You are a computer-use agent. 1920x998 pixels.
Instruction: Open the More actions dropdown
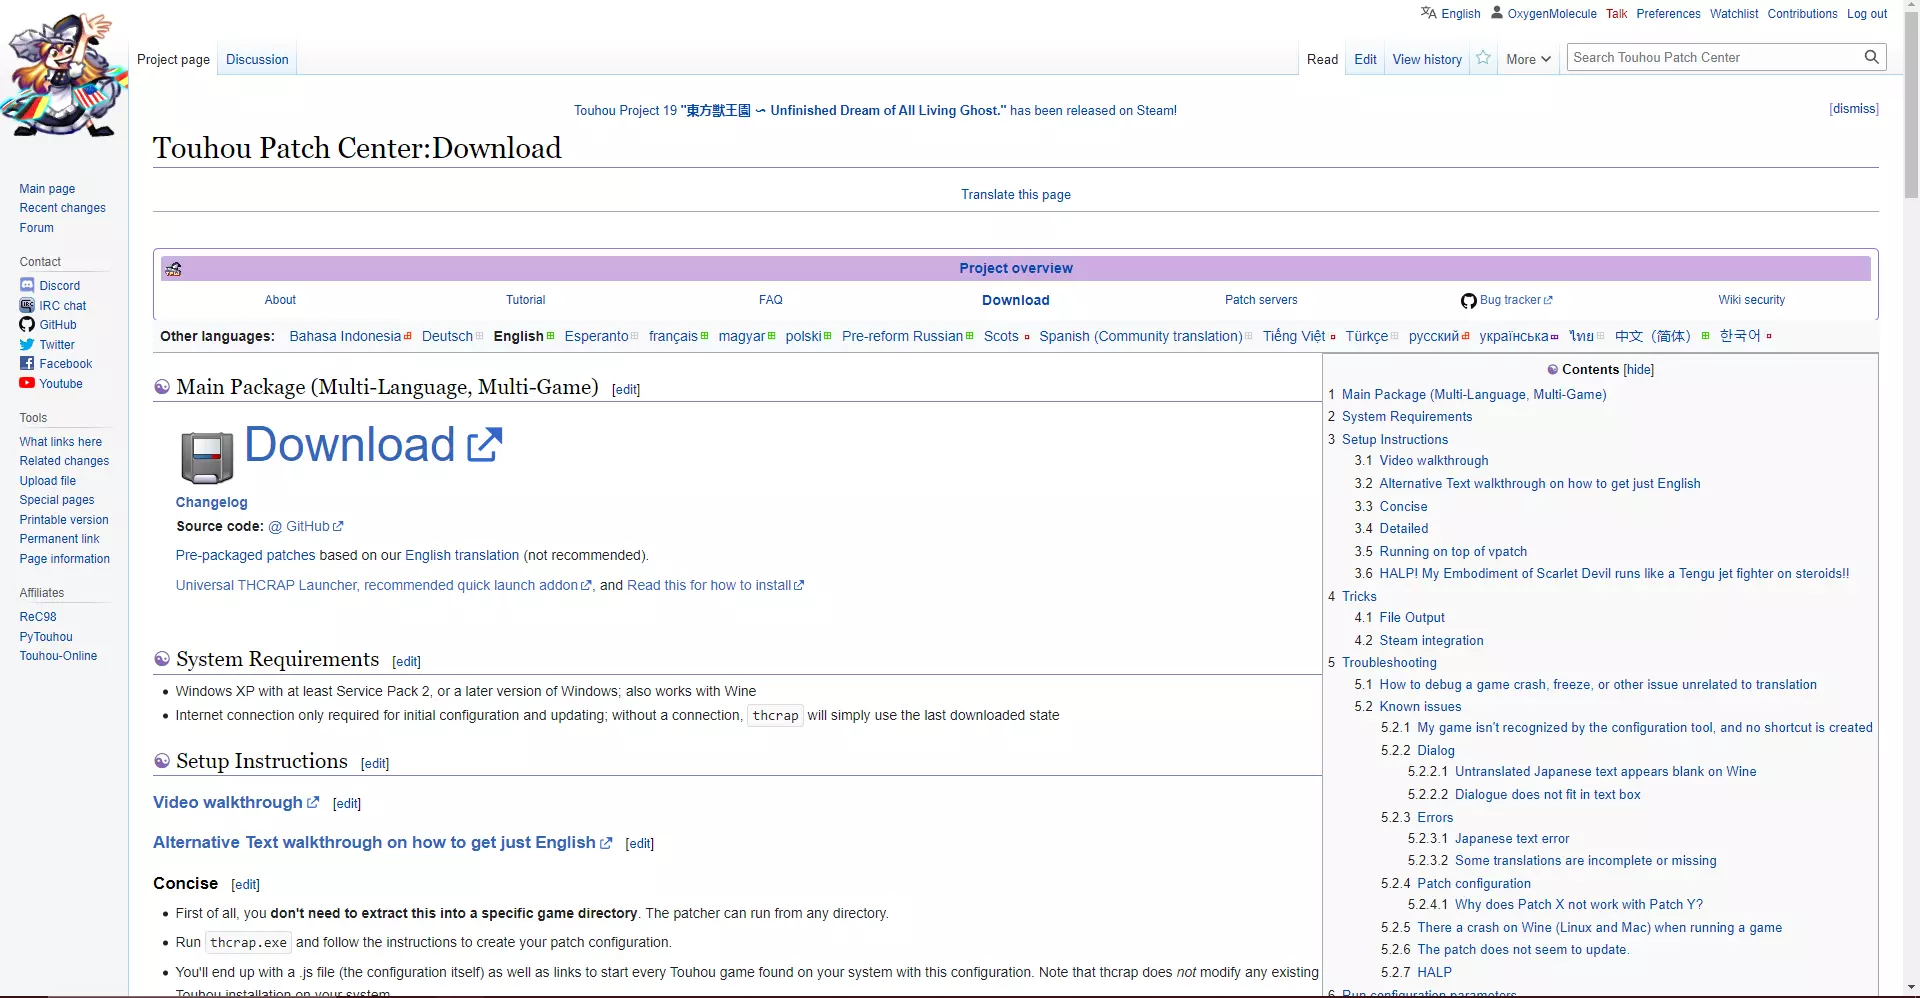pyautogui.click(x=1528, y=59)
